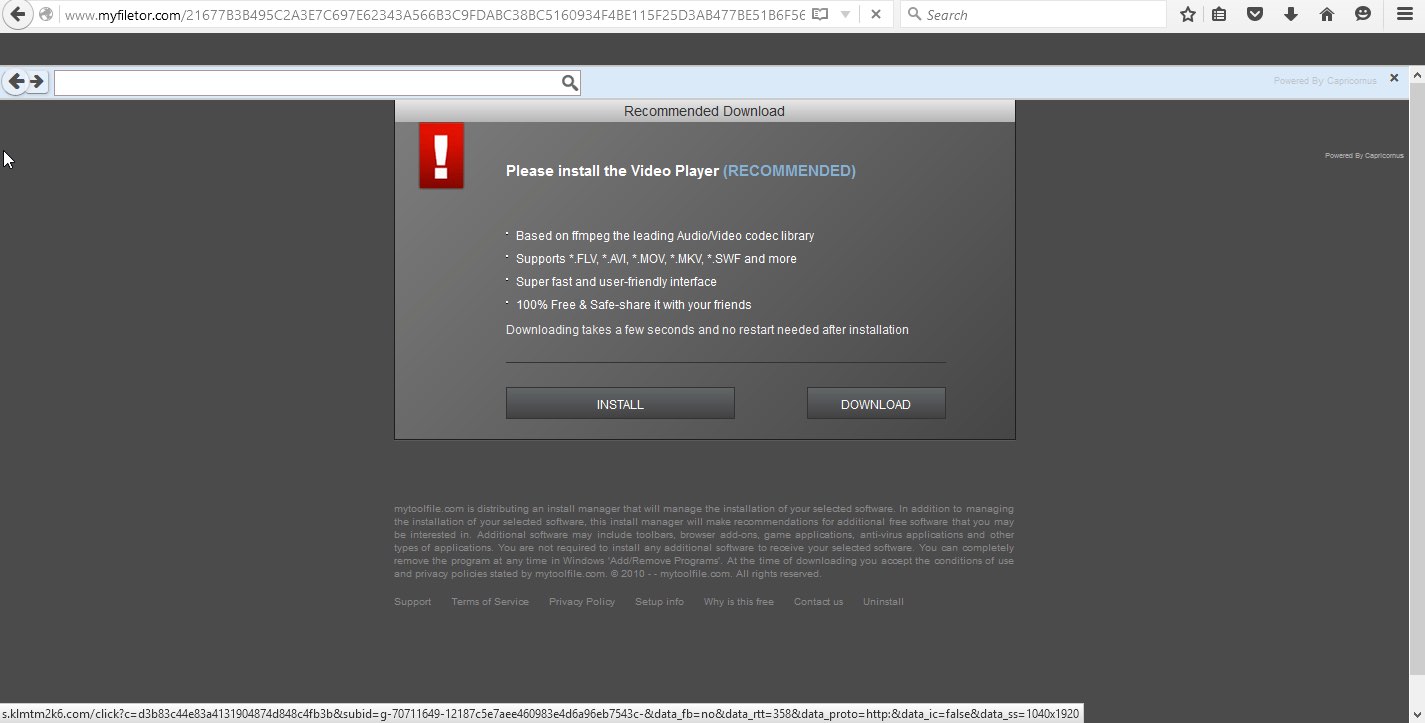
Task: Show bookmarks list icon
Action: (1219, 15)
